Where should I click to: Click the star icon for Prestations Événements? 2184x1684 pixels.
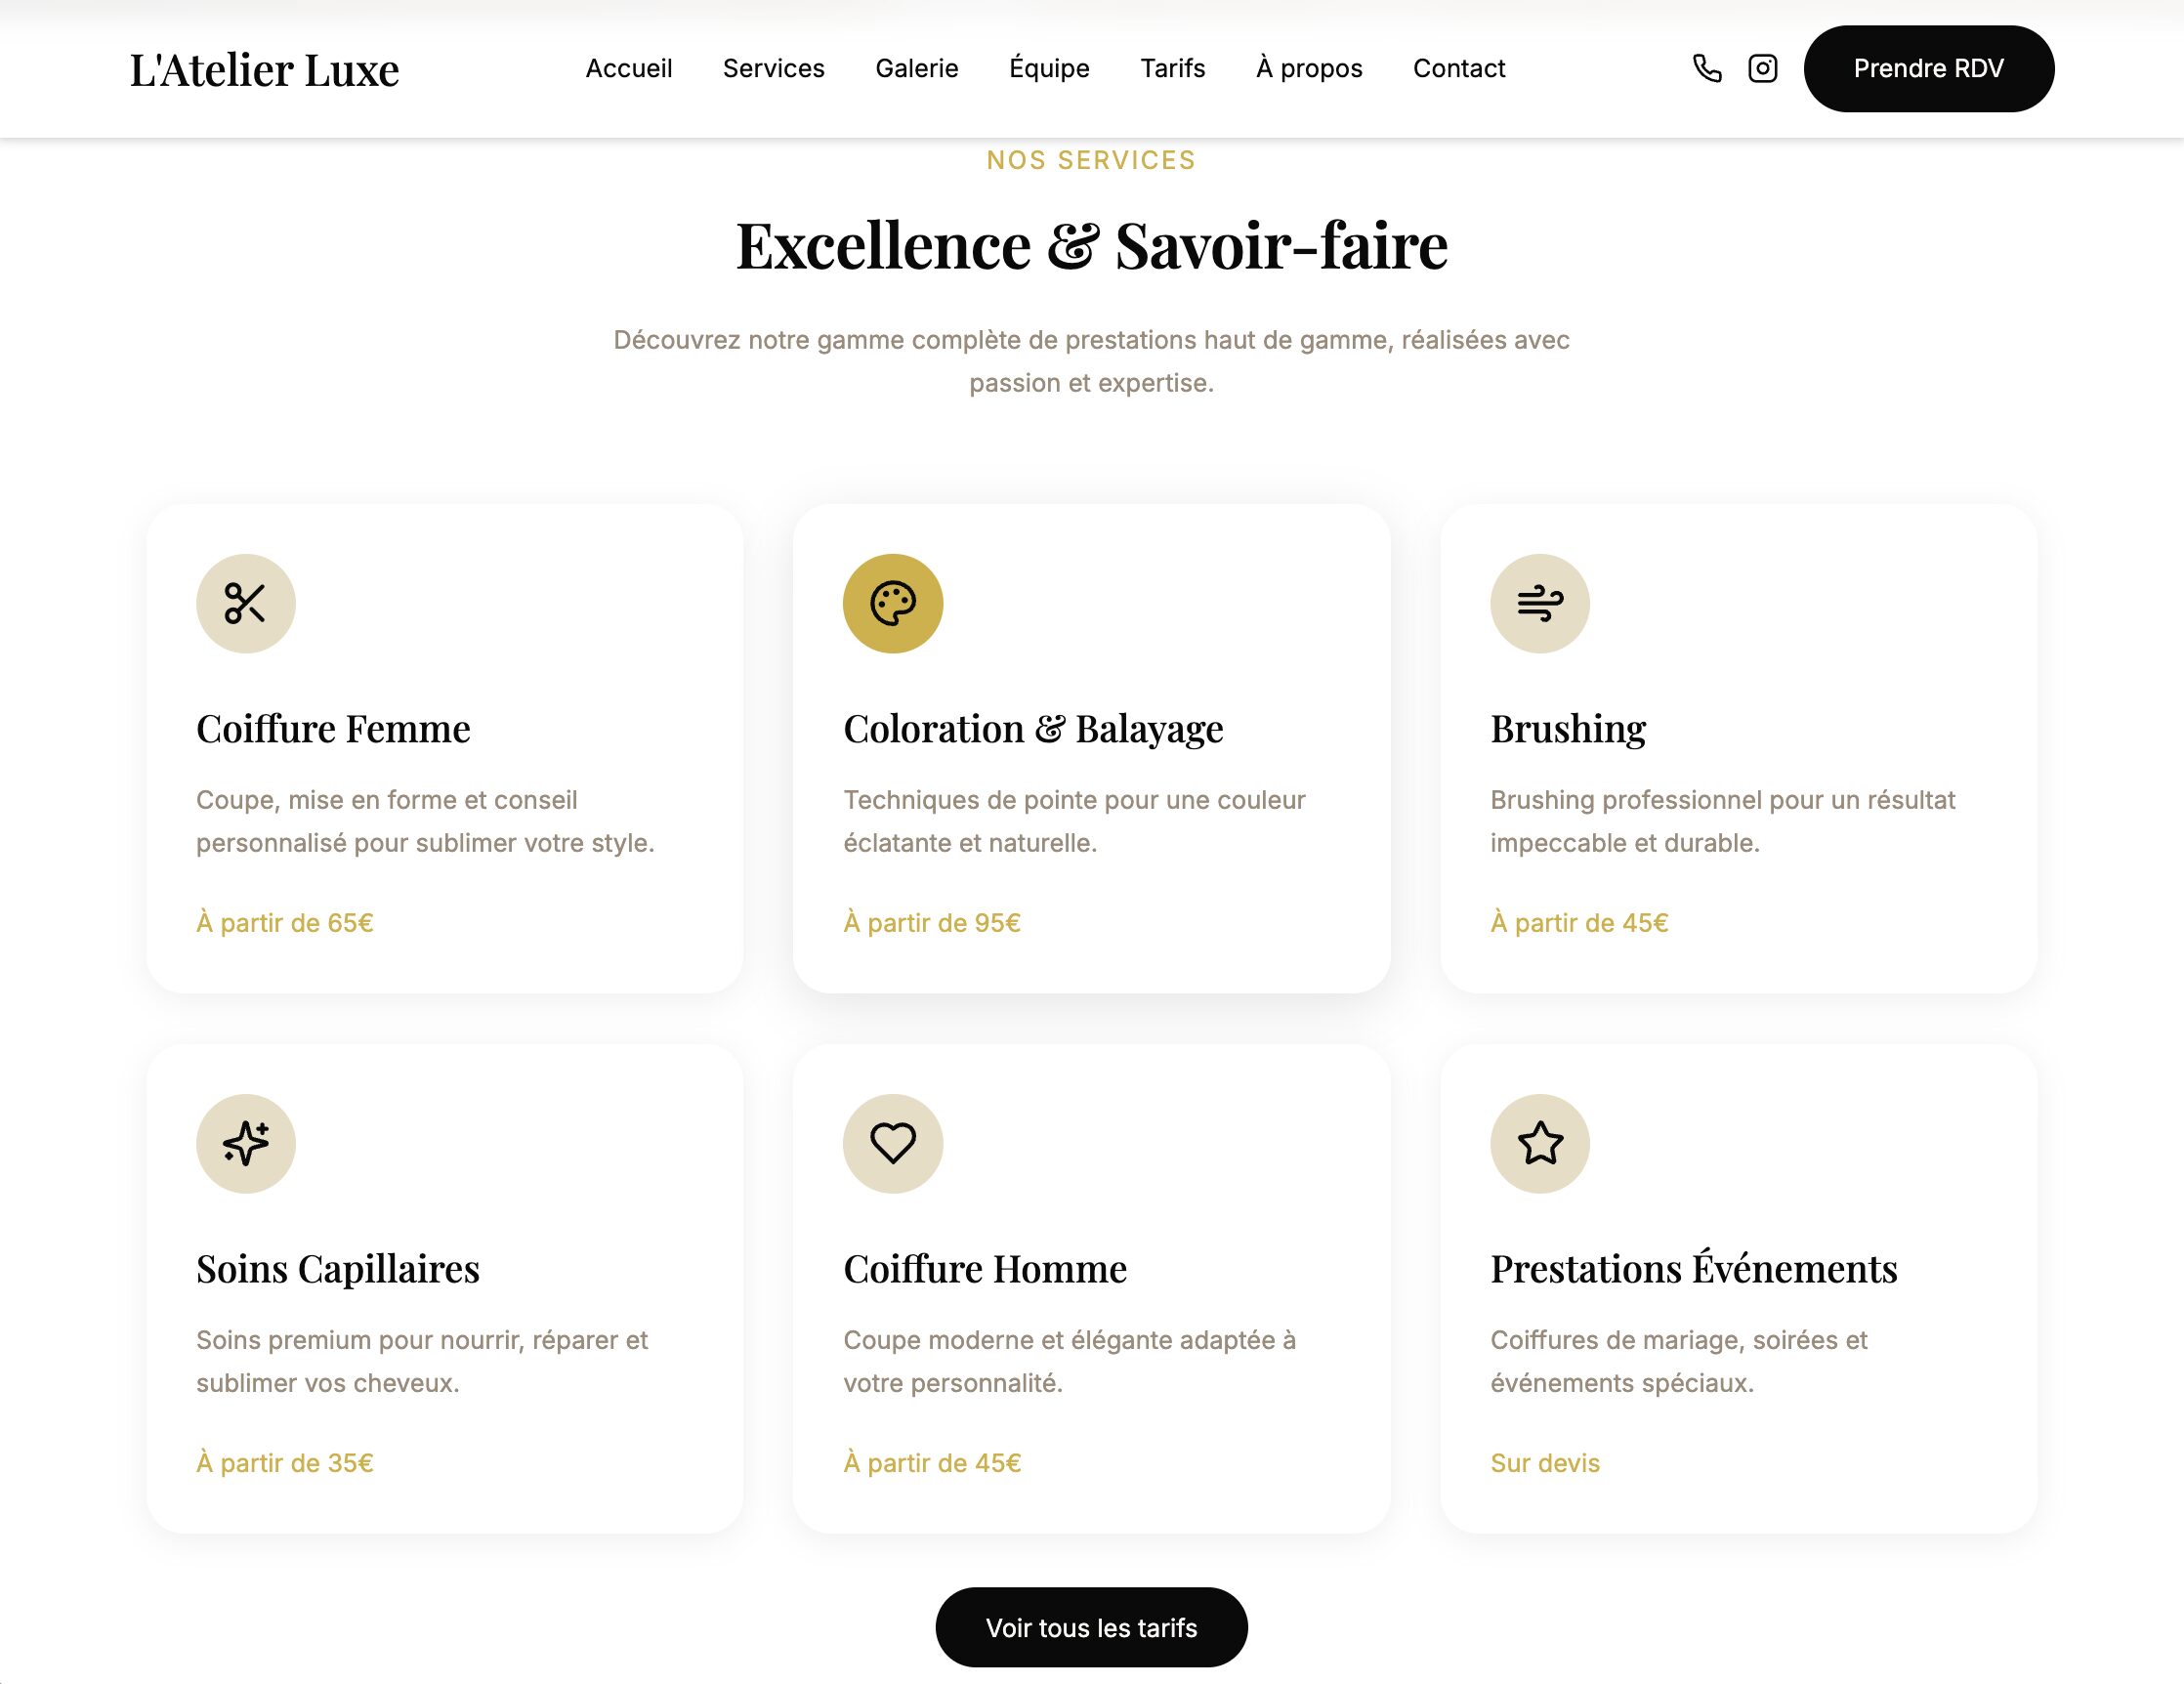[x=1539, y=1143]
